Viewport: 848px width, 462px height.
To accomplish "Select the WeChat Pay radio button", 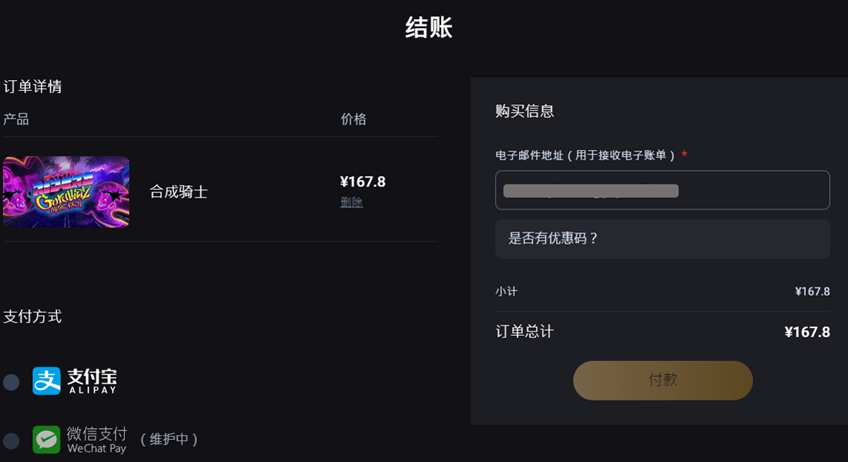I will click(11, 440).
